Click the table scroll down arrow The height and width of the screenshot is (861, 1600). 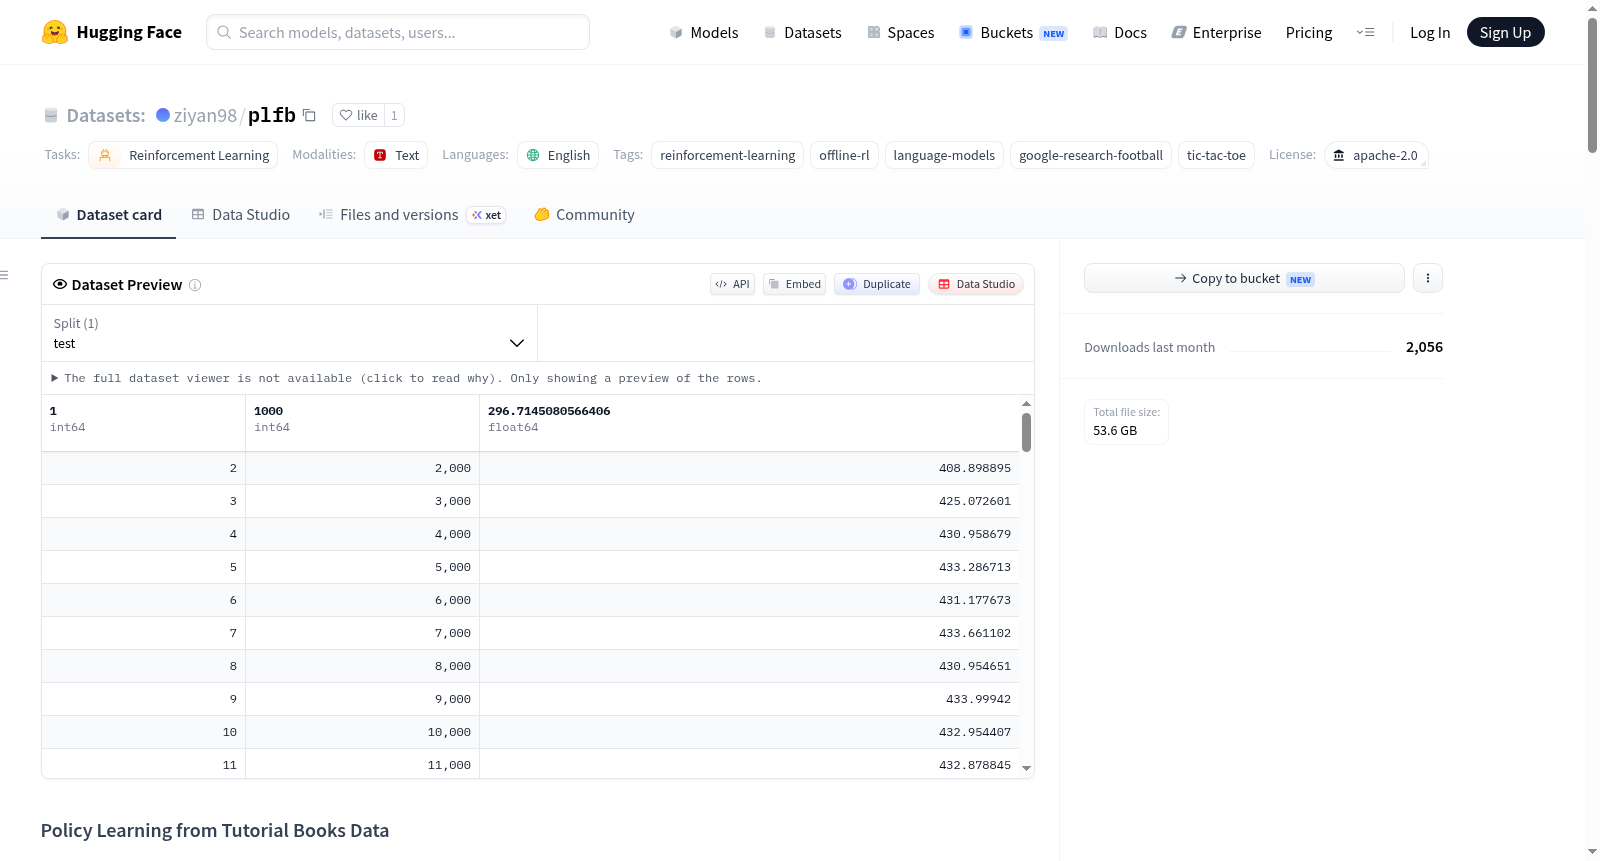coord(1026,768)
